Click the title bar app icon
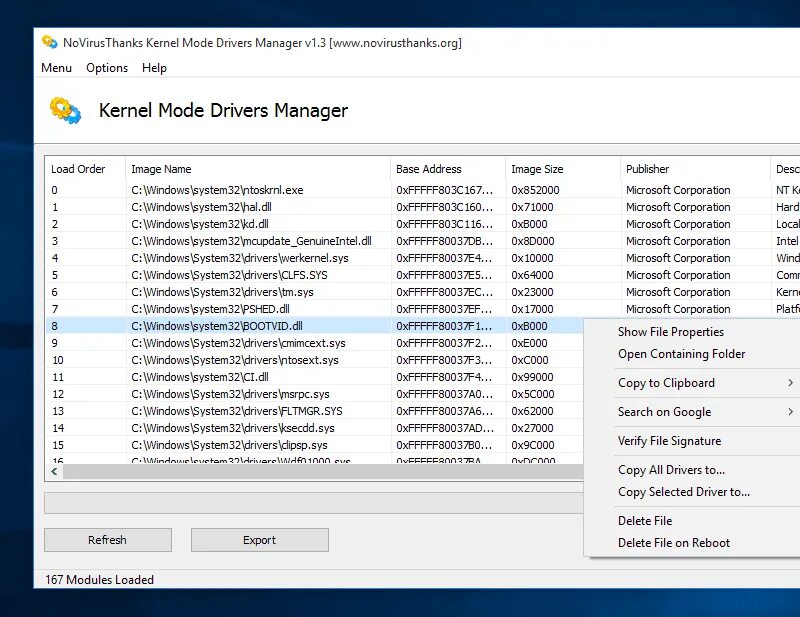800x617 pixels. point(49,42)
